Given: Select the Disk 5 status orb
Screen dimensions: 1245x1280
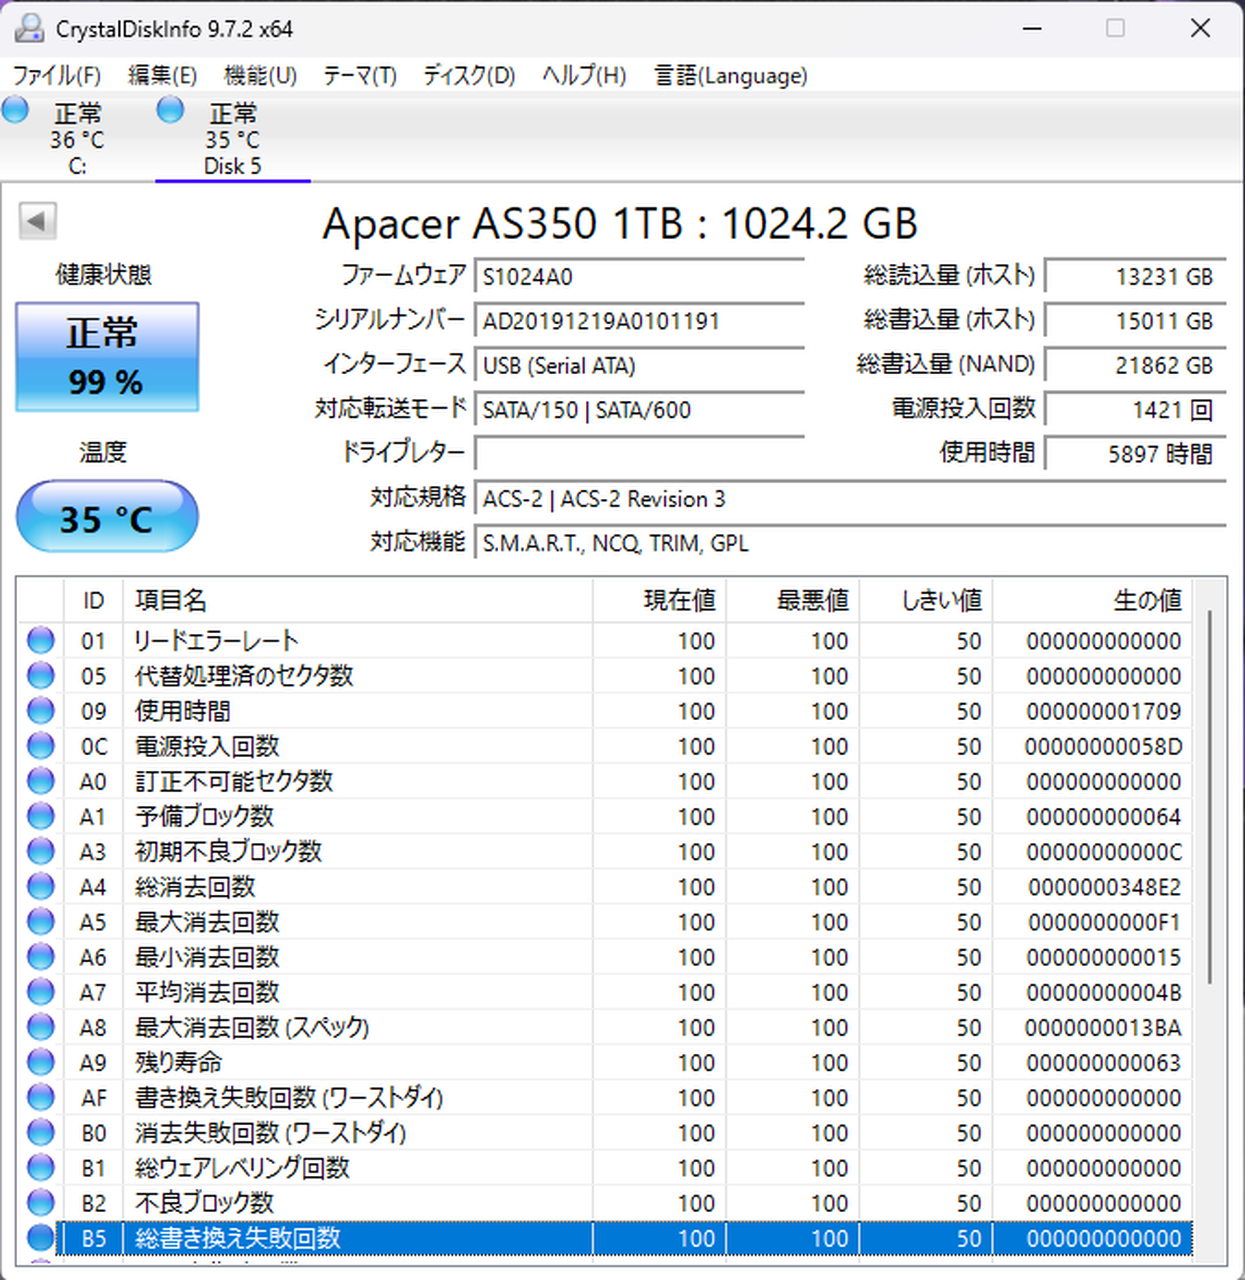Looking at the screenshot, I should (171, 109).
